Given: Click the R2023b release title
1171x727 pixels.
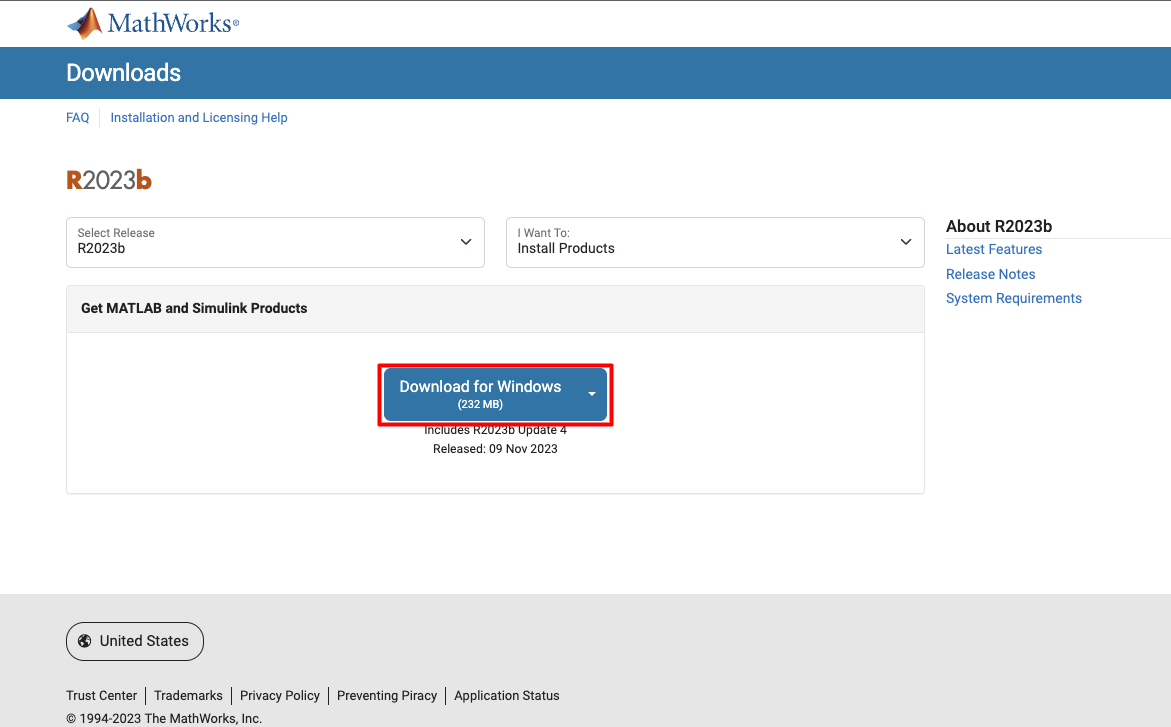Looking at the screenshot, I should click(109, 180).
